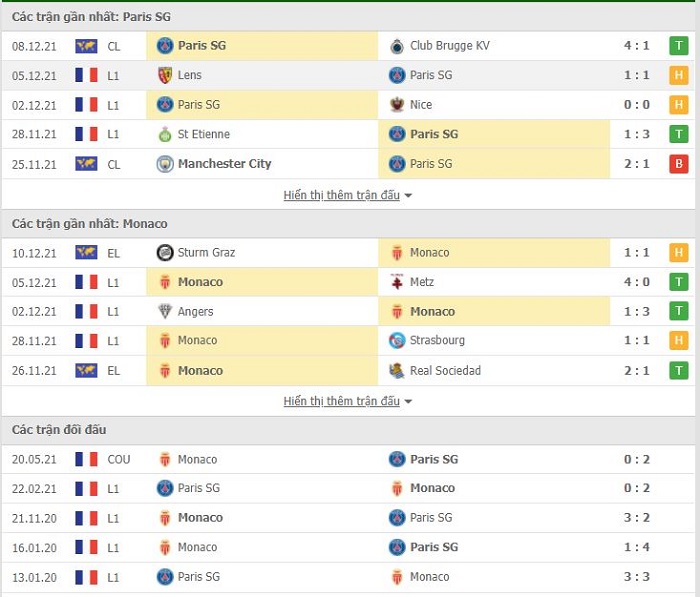Click the Club Brugge KV crest icon
The image size is (700, 597).
(x=396, y=46)
